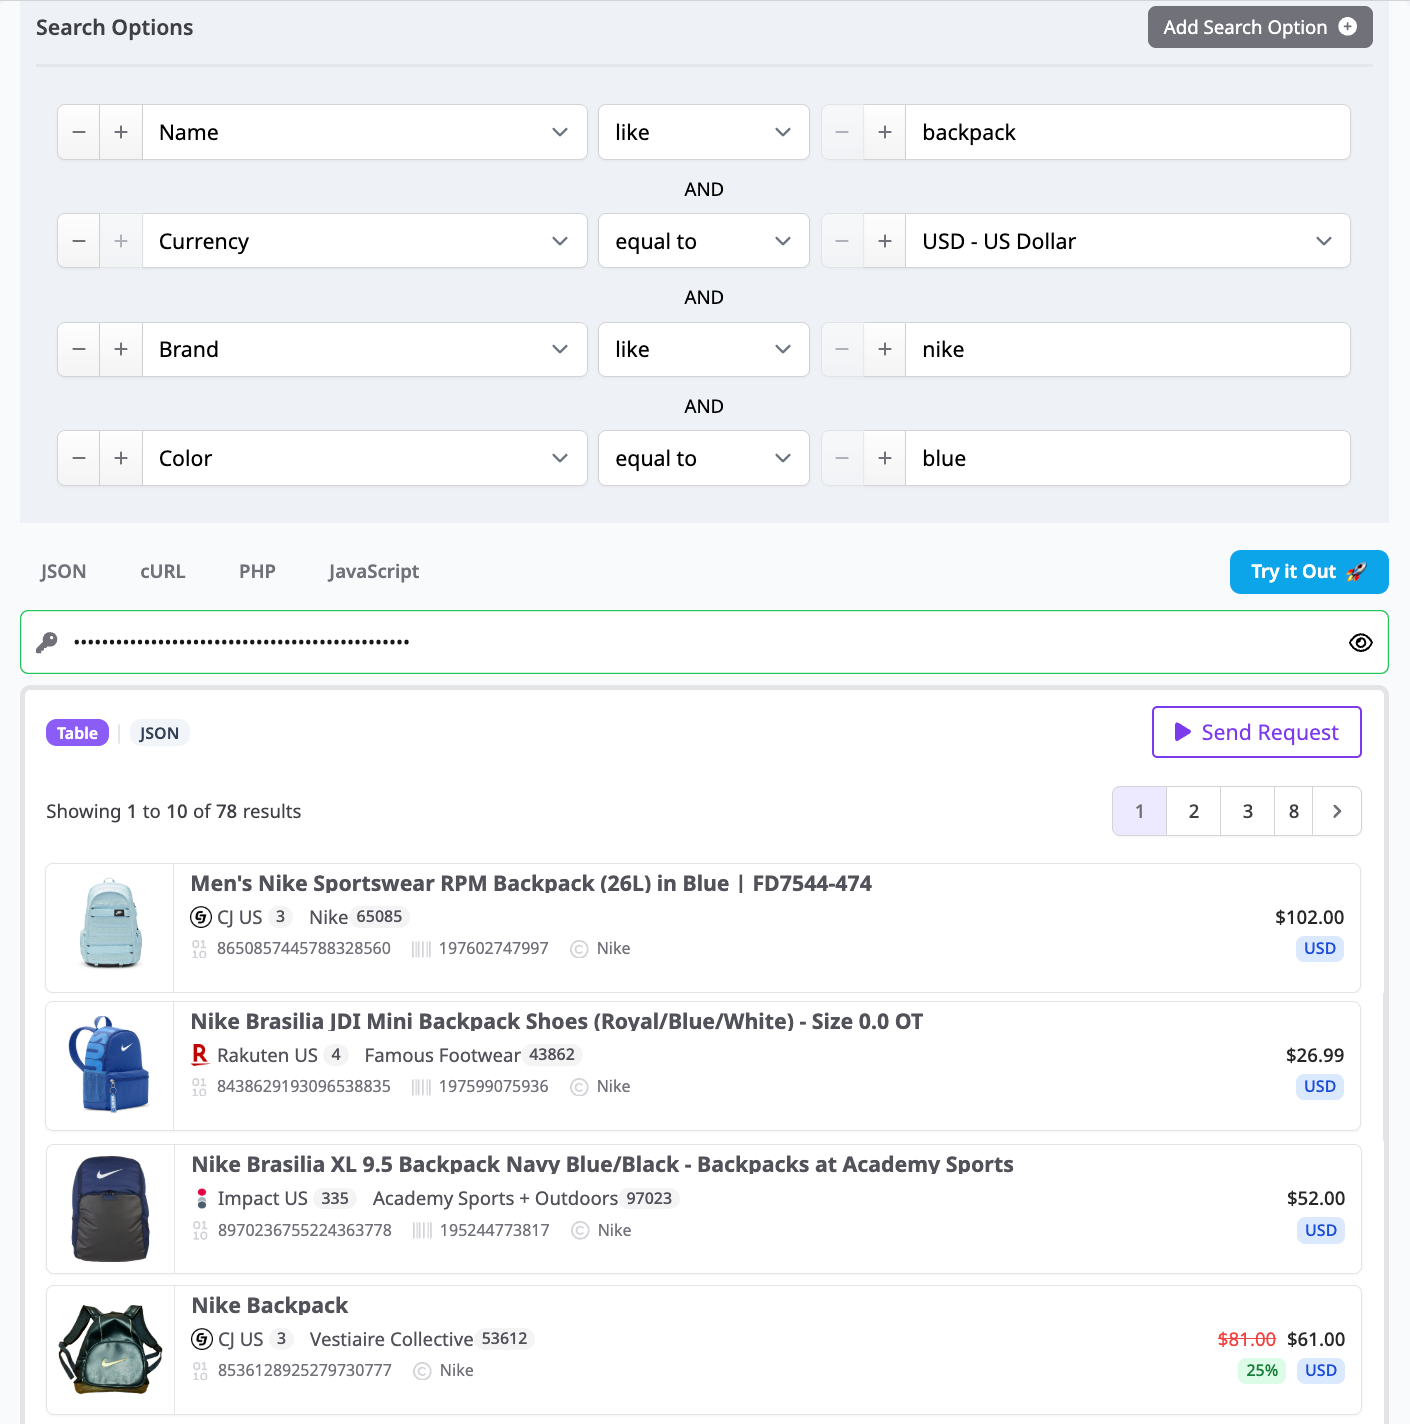Click plus icon on Name filter row

121,132
